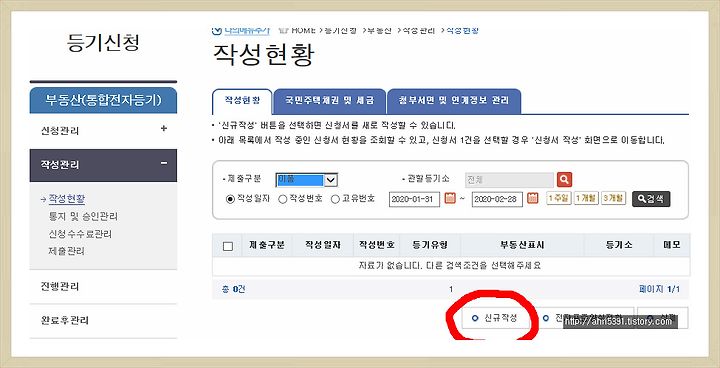Click the magnifier icon next to 관할등기소
Screen dimensions: 720x368
coord(564,179)
